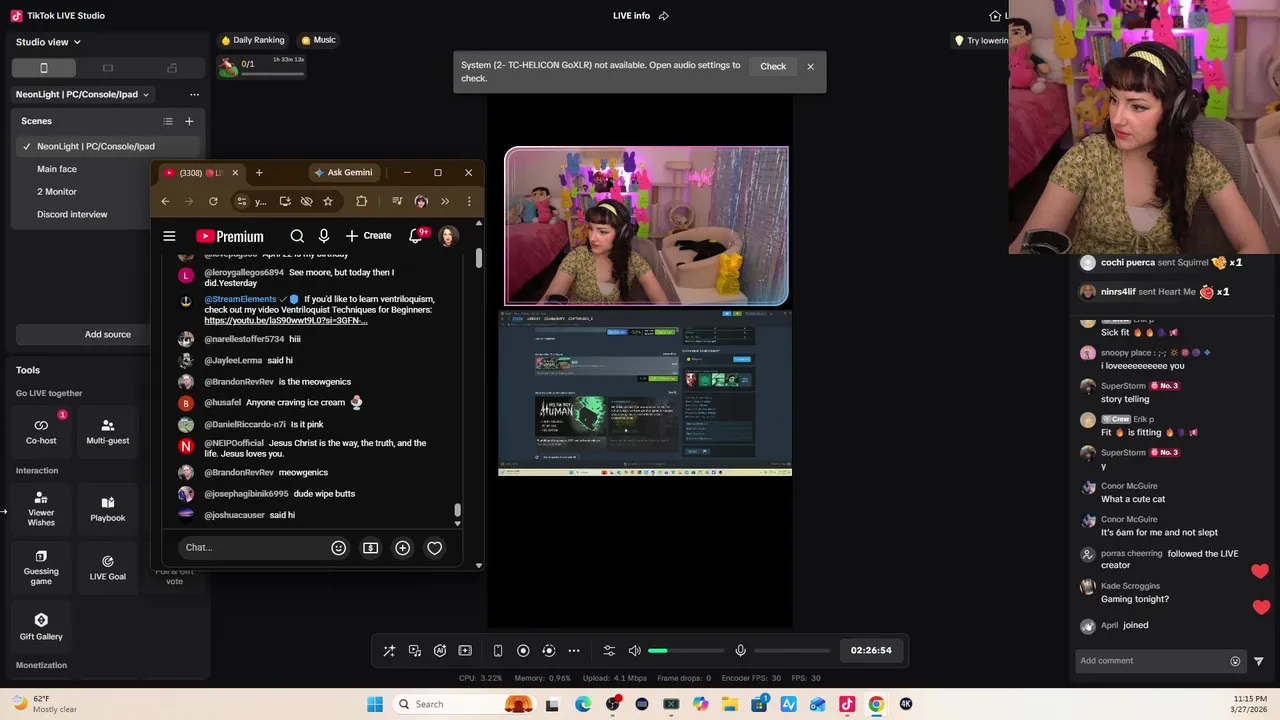The width and height of the screenshot is (1280, 720).
Task: Open the Windows Start menu
Action: [375, 704]
